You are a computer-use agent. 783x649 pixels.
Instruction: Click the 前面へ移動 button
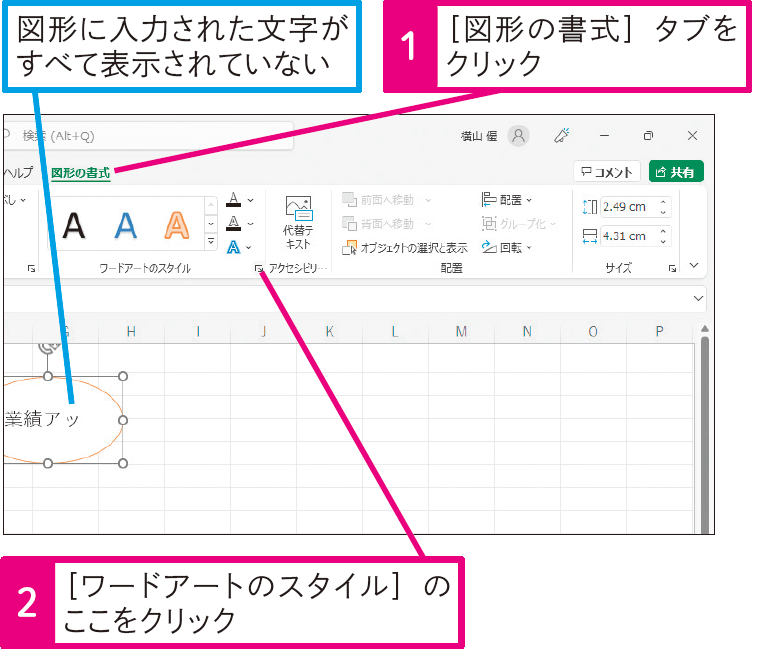(378, 200)
